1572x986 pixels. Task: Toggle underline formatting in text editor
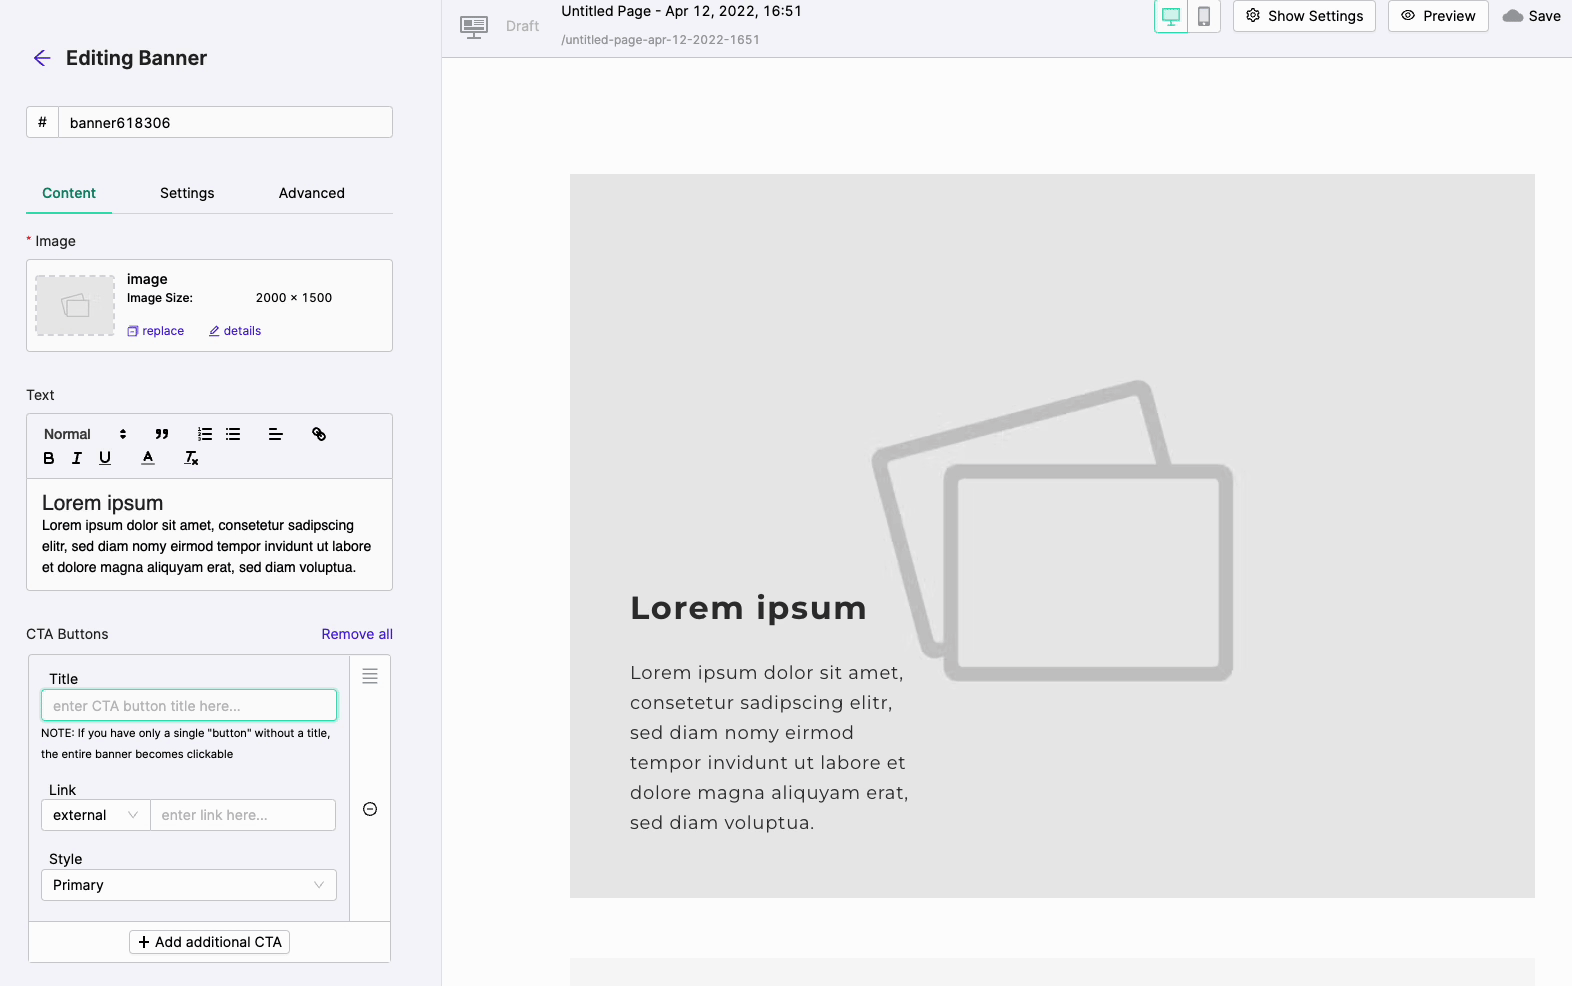105,458
